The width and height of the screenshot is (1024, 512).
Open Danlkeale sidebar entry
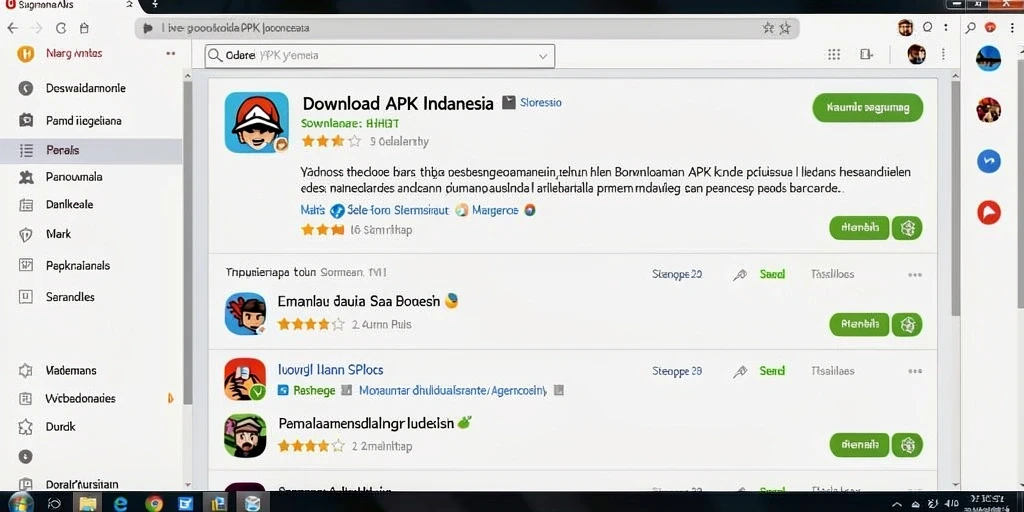pyautogui.click(x=69, y=204)
